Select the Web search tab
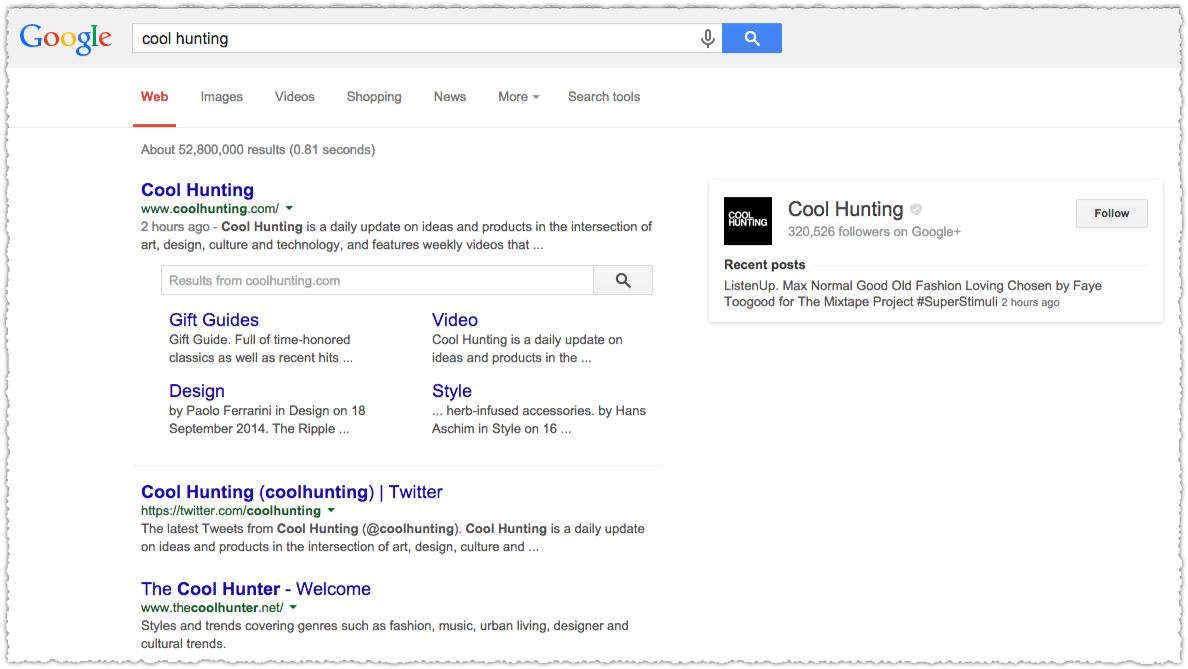This screenshot has height=669, width=1188. tap(155, 97)
